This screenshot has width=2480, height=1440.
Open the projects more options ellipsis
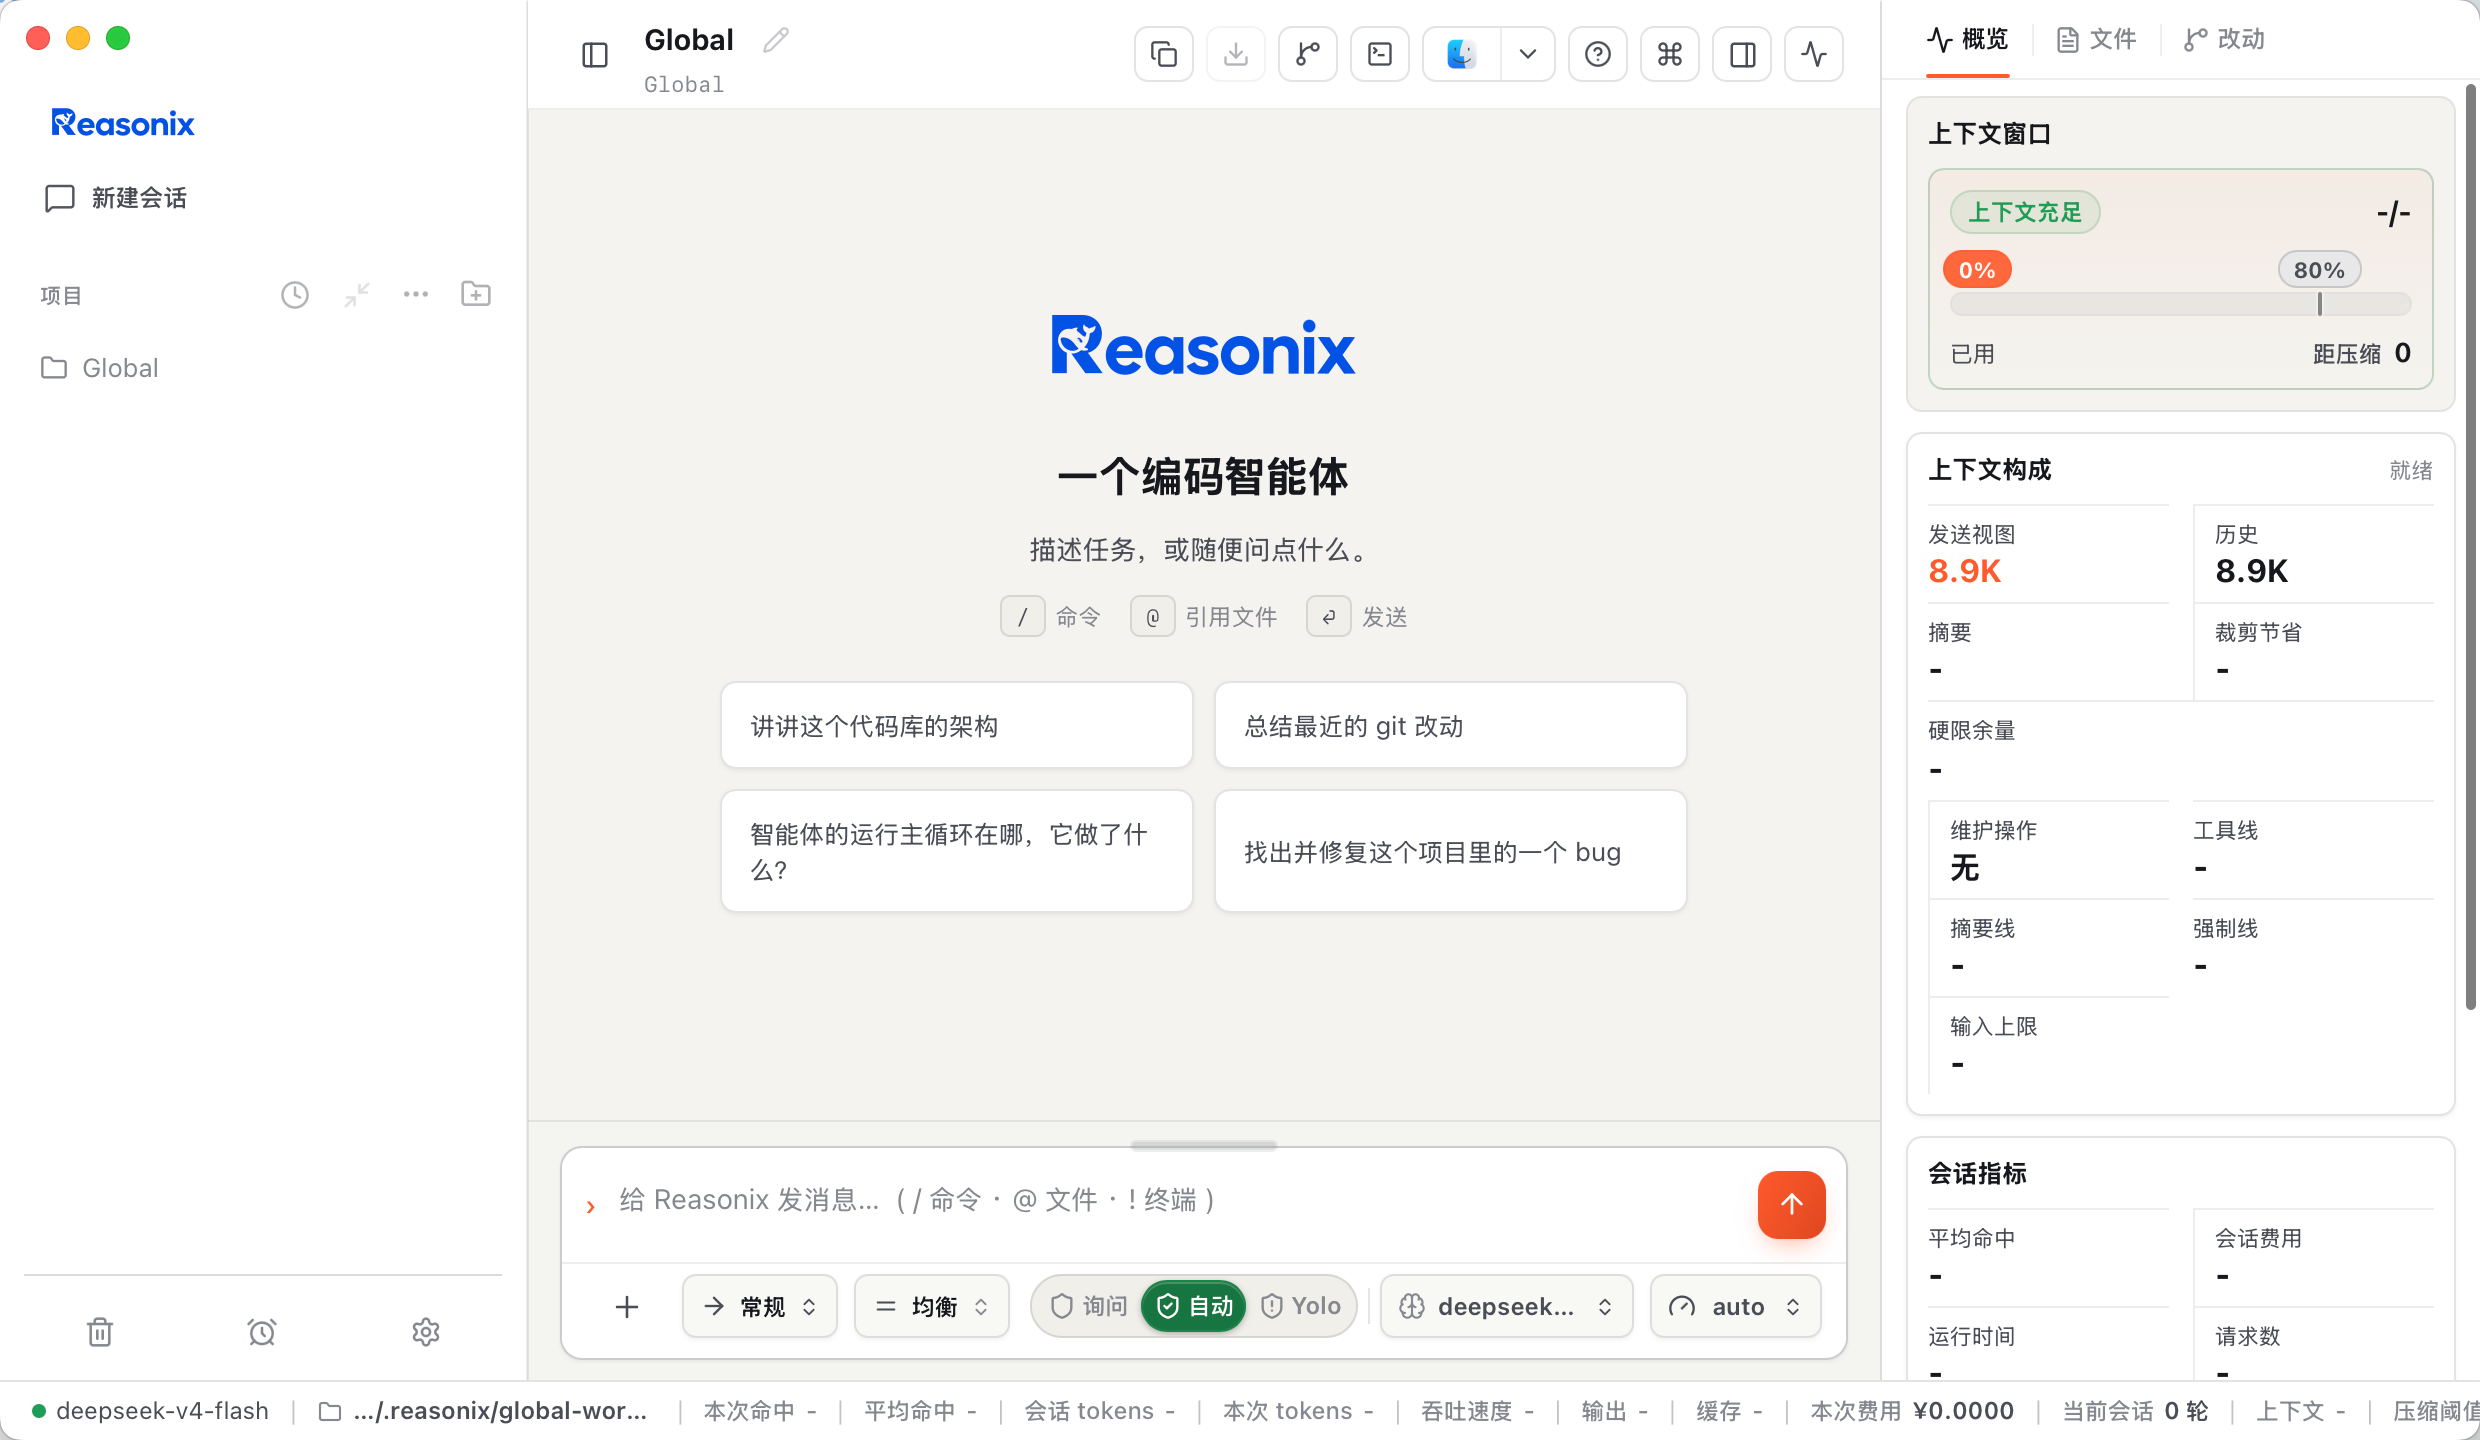coord(416,295)
